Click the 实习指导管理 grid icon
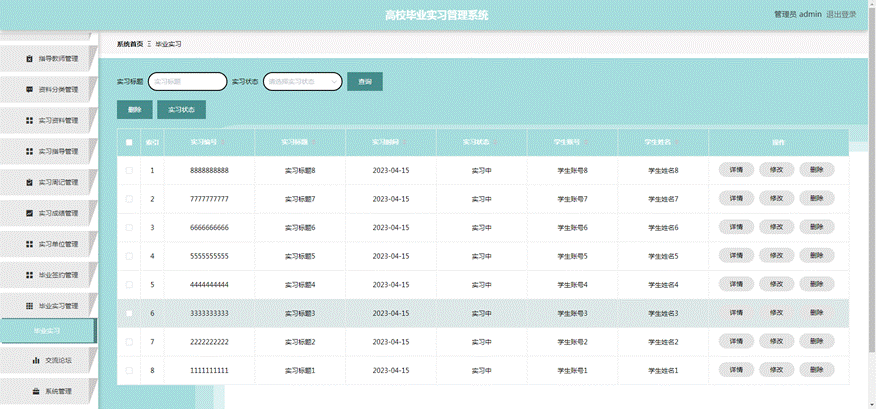The height and width of the screenshot is (409, 876). pyautogui.click(x=30, y=151)
